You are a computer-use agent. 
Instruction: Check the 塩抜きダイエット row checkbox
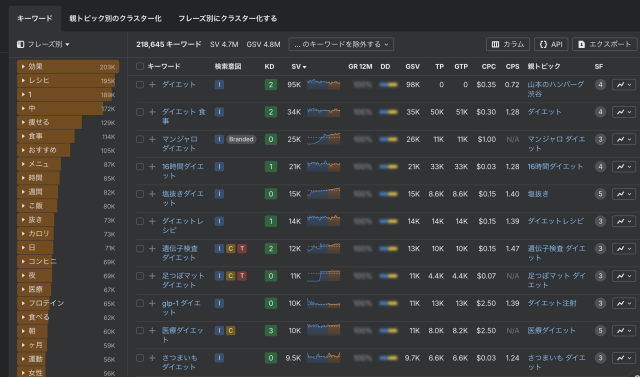[x=140, y=194]
